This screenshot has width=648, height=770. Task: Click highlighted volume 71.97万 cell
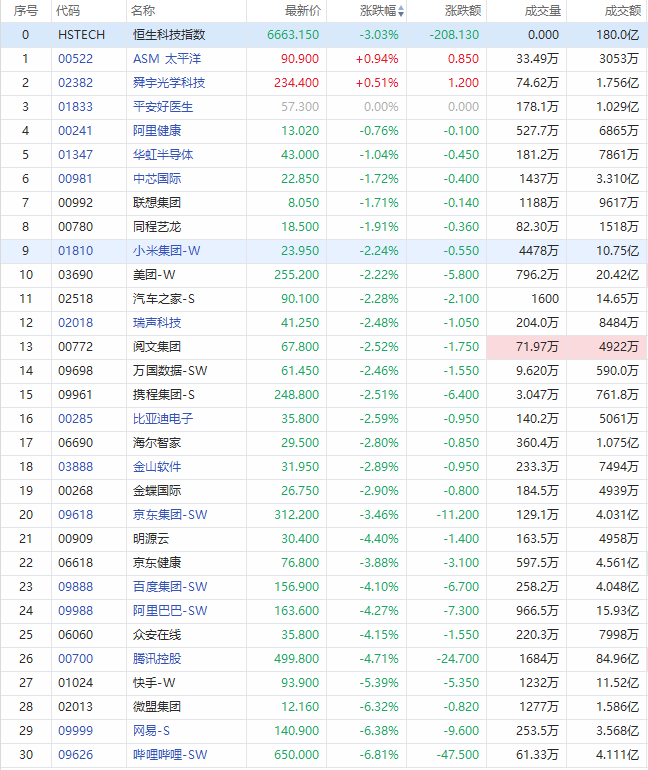pyautogui.click(x=526, y=347)
